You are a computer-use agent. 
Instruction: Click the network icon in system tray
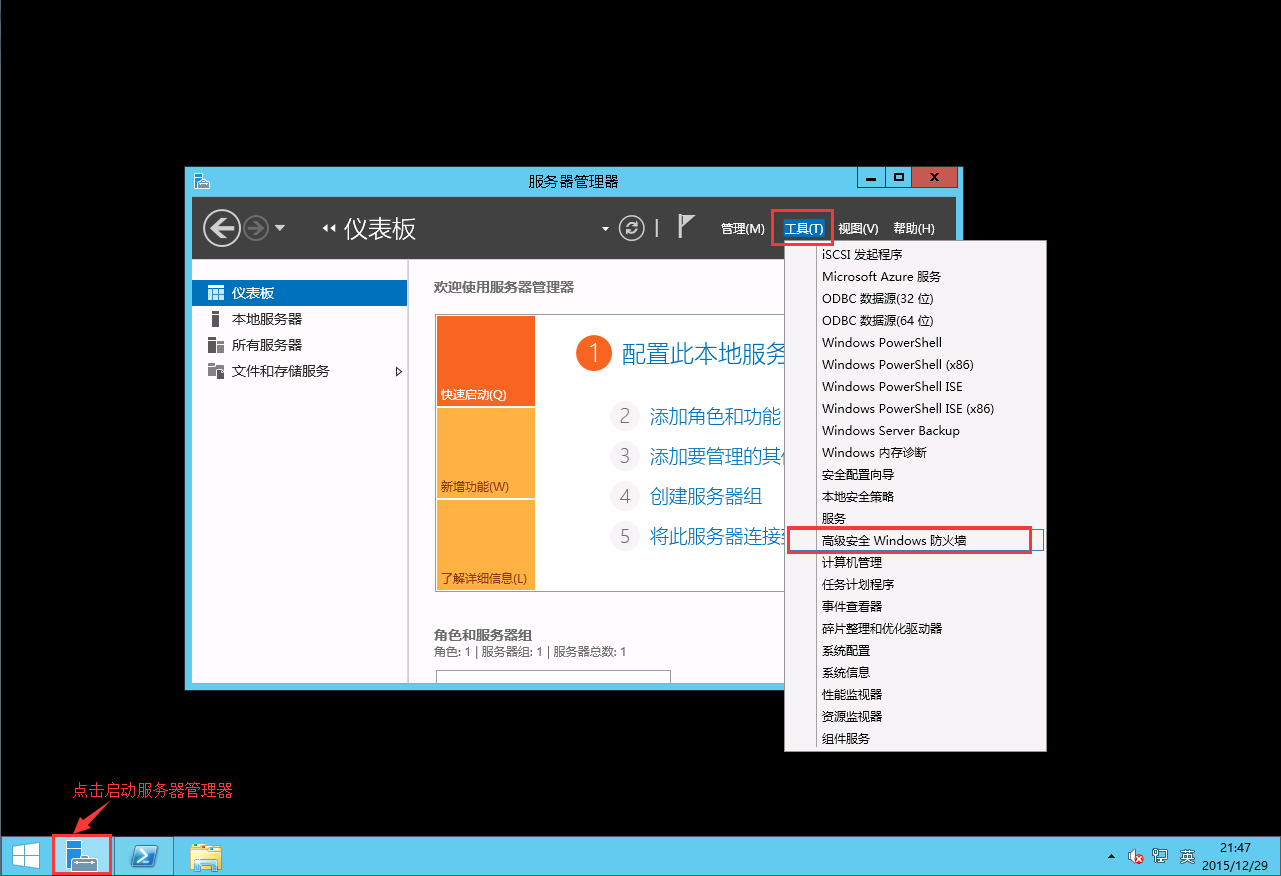coord(1160,856)
